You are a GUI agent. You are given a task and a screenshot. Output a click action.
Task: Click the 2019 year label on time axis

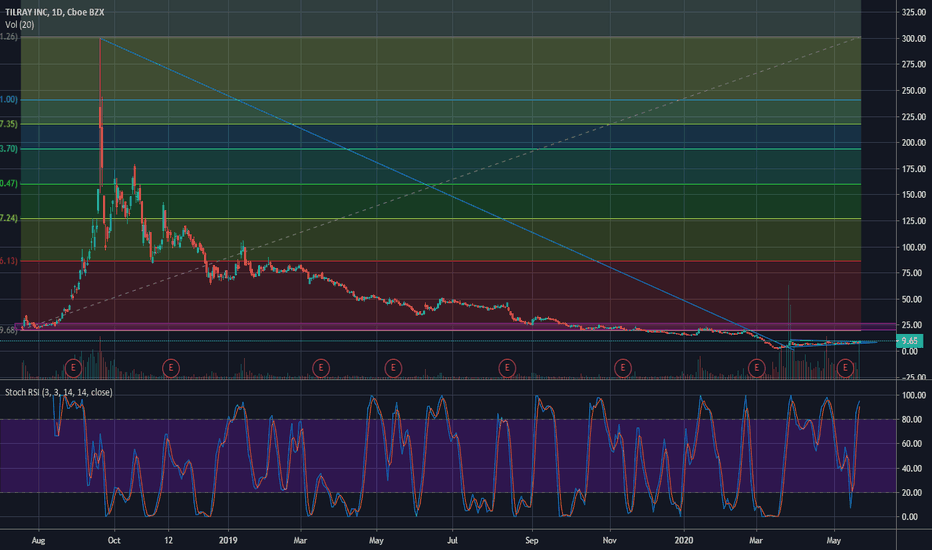click(228, 540)
